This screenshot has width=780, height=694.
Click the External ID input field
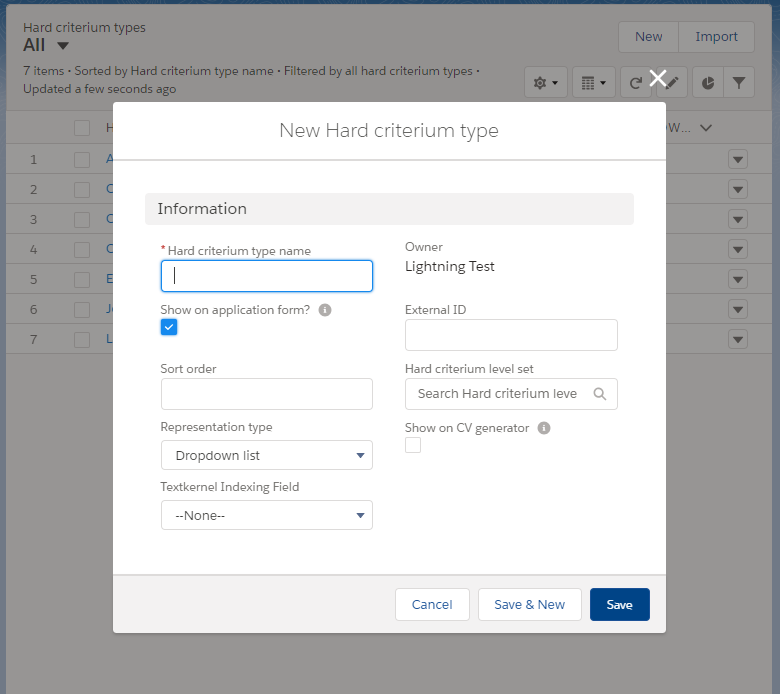[511, 335]
